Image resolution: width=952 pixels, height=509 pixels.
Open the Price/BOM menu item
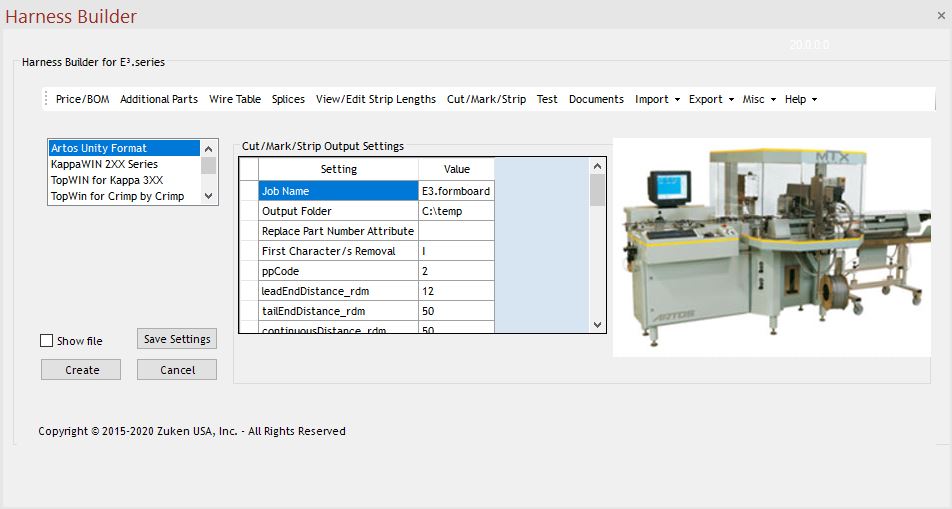coord(83,99)
